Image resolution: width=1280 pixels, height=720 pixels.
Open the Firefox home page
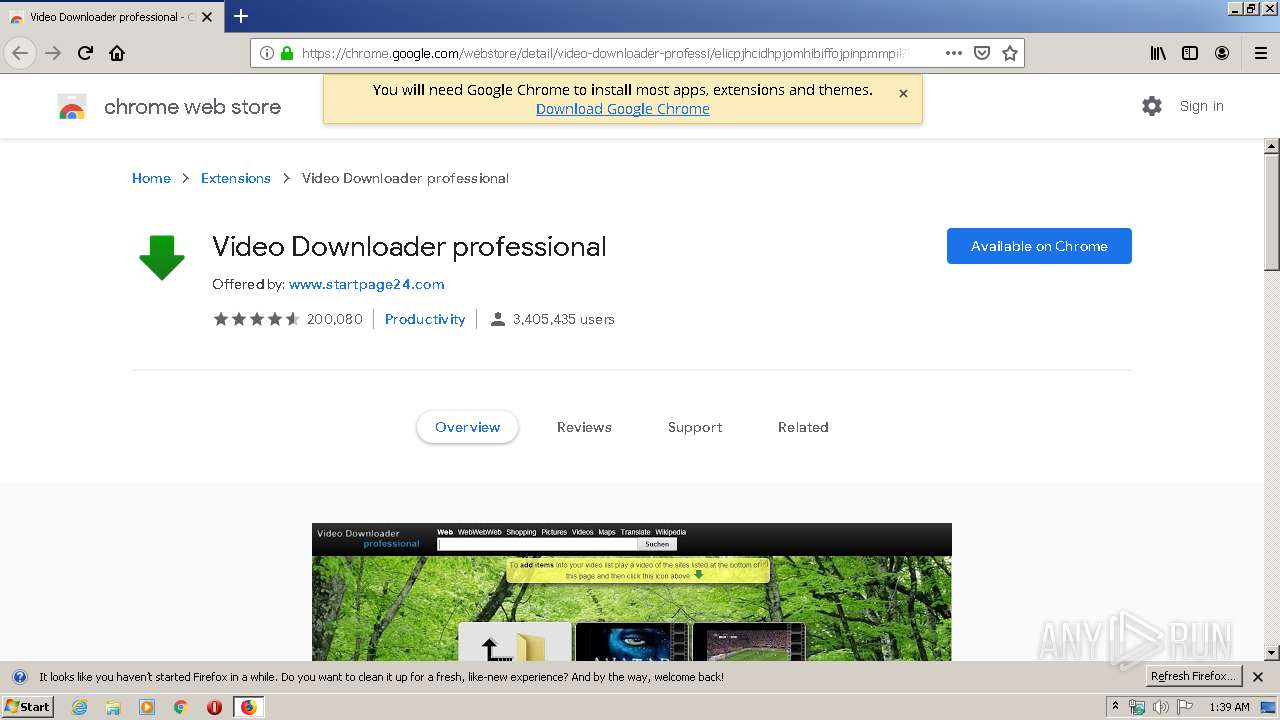click(117, 53)
